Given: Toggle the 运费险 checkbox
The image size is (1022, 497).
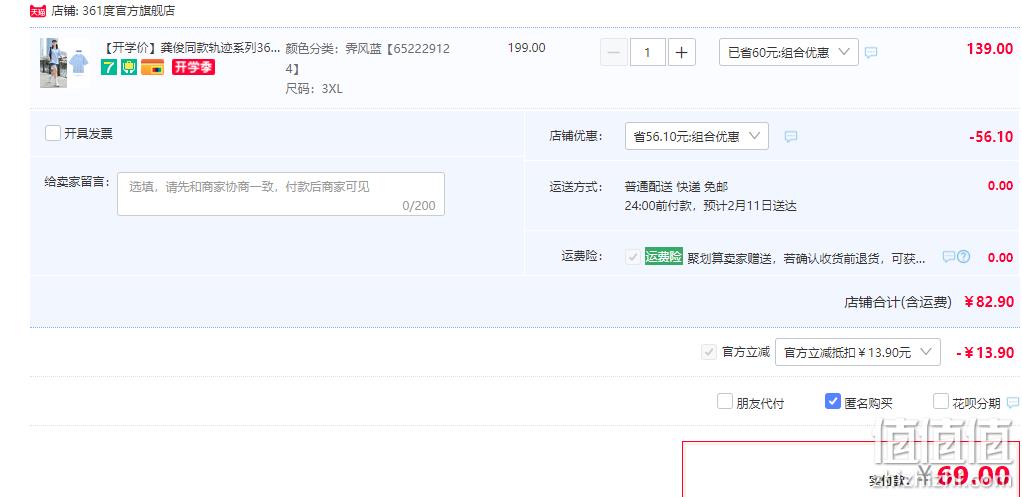Looking at the screenshot, I should 632,257.
